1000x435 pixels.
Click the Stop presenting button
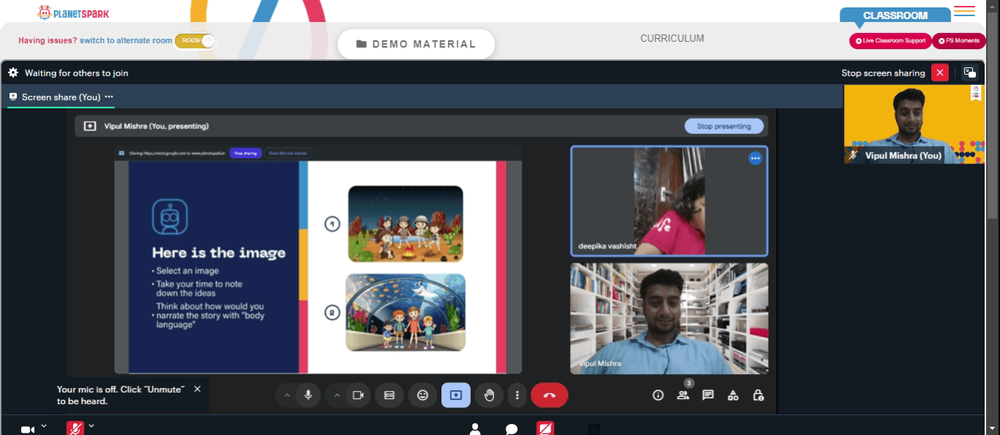coord(724,126)
